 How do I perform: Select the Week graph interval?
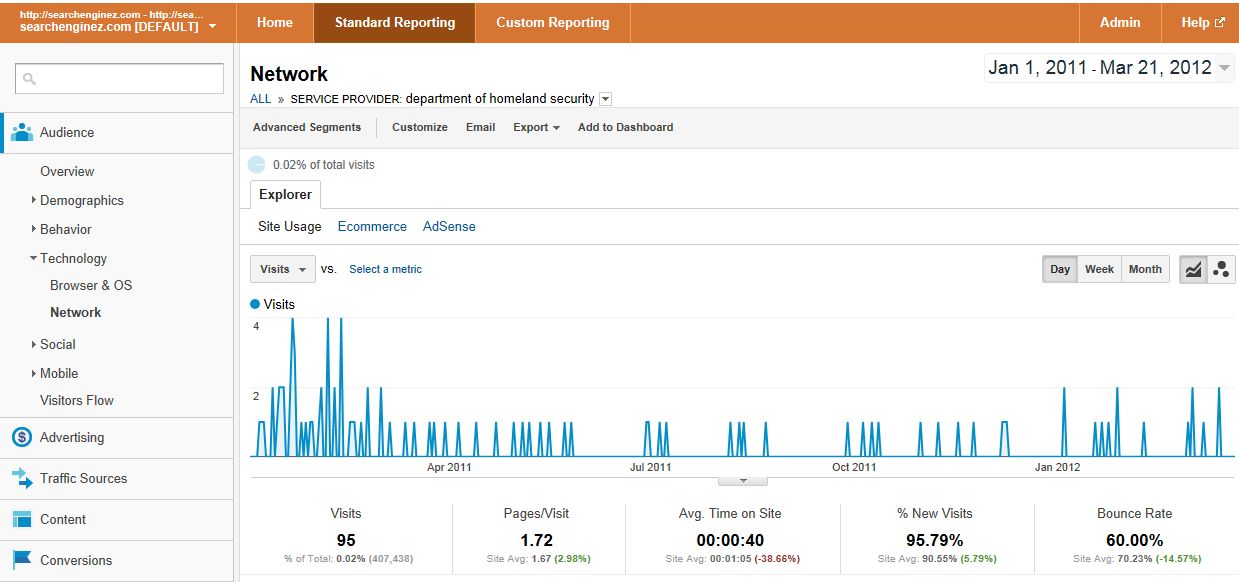pos(1099,269)
